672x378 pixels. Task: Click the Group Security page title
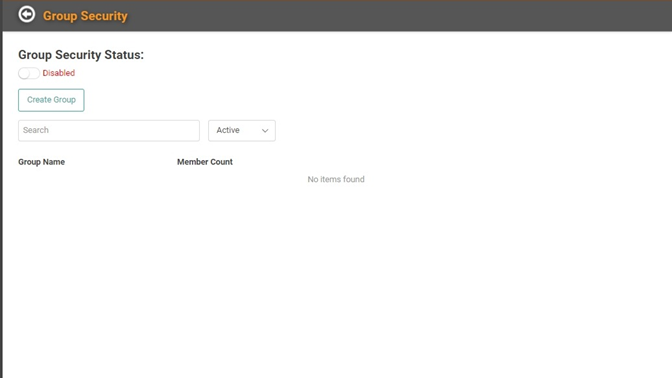coord(85,16)
